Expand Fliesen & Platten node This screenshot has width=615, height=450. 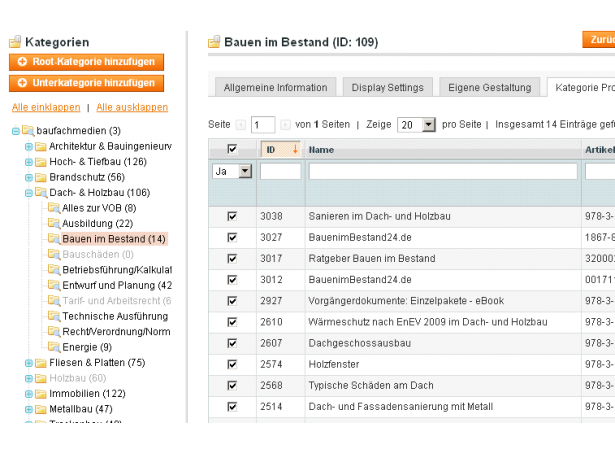click(29, 363)
